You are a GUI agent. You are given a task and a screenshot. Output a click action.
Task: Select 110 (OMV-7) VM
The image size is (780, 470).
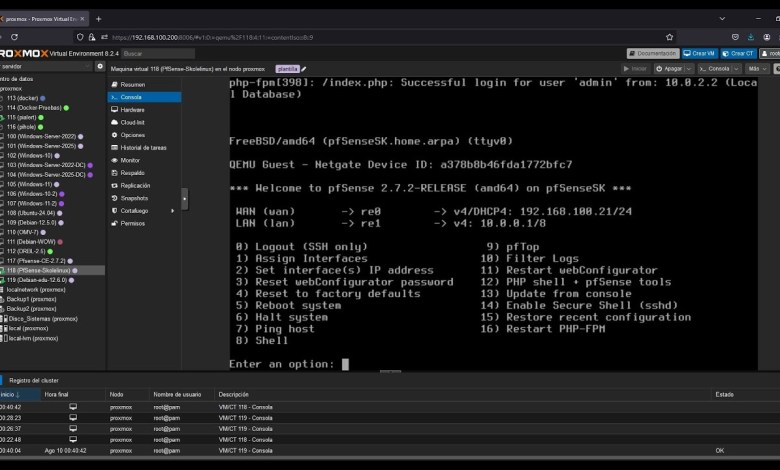[x=22, y=232]
